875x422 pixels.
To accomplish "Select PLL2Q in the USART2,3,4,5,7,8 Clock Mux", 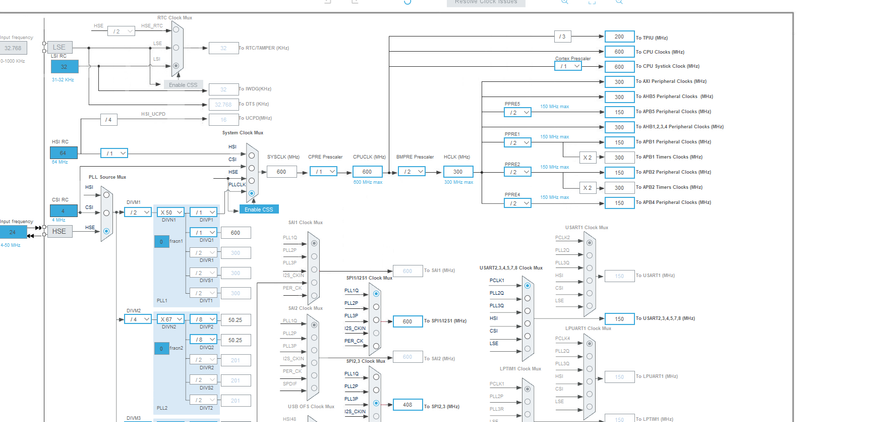I will pyautogui.click(x=527, y=298).
